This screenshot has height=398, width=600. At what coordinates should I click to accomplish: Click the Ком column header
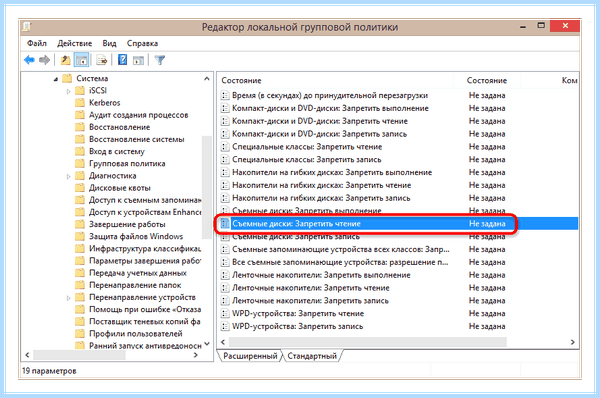tap(569, 80)
